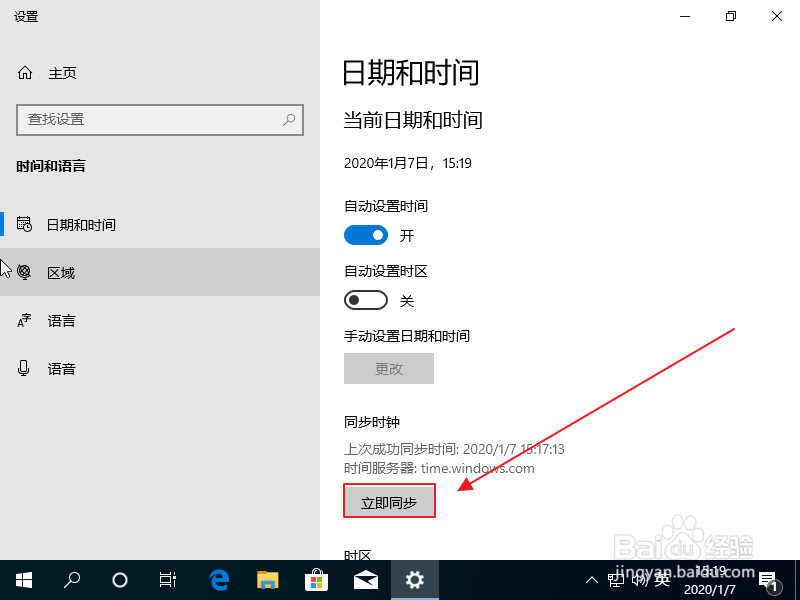Click the 语音 microphone icon in the sidebar
800x600 pixels.
click(x=23, y=368)
